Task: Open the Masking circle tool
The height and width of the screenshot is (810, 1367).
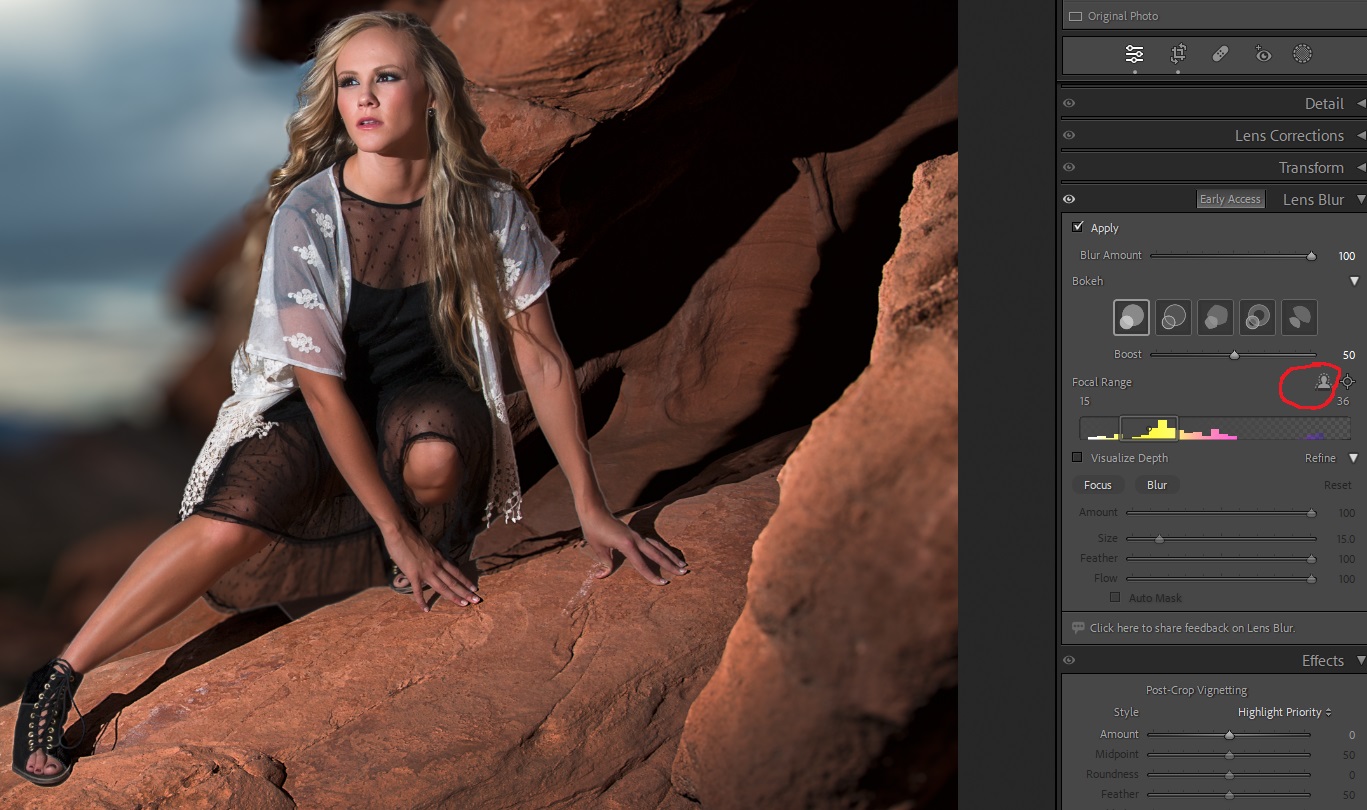Action: coord(1302,54)
